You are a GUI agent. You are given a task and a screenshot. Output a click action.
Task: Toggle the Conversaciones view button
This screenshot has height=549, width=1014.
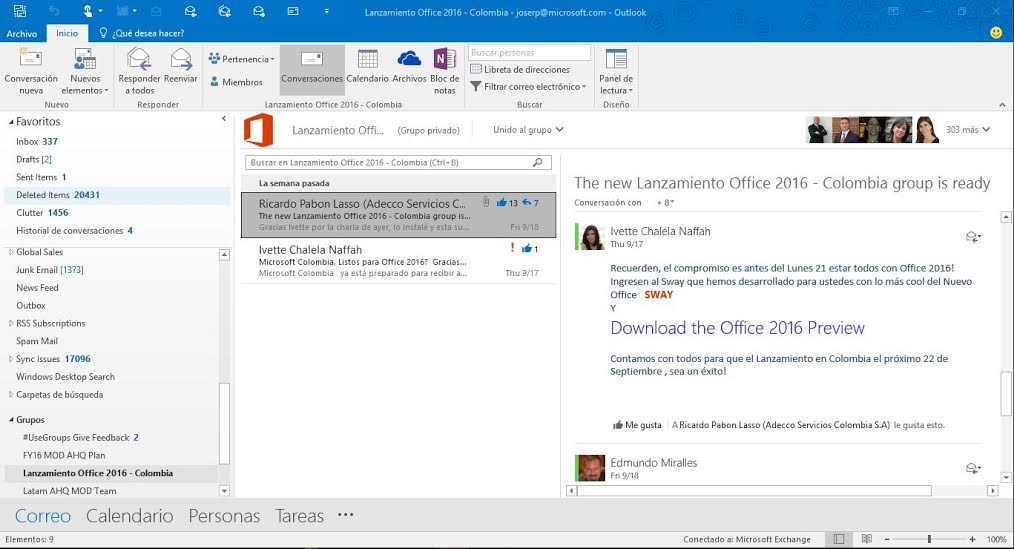(x=312, y=65)
